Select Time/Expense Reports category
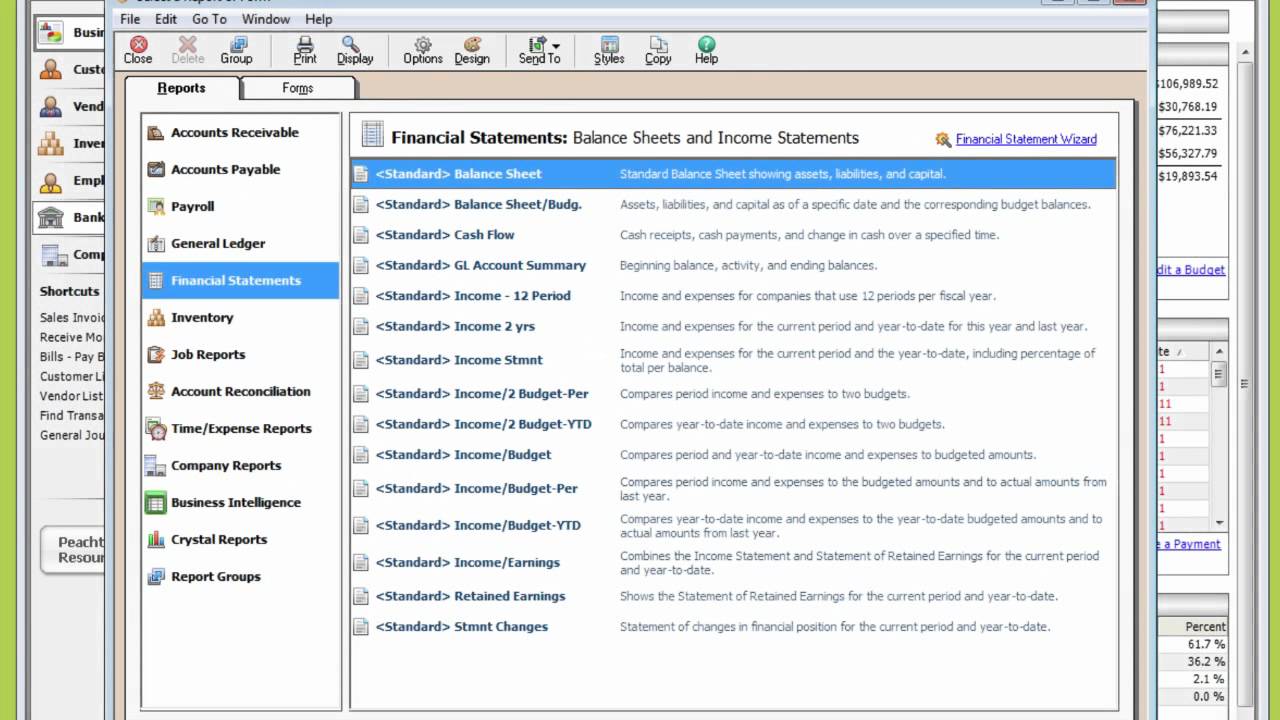The width and height of the screenshot is (1280, 720). point(240,428)
